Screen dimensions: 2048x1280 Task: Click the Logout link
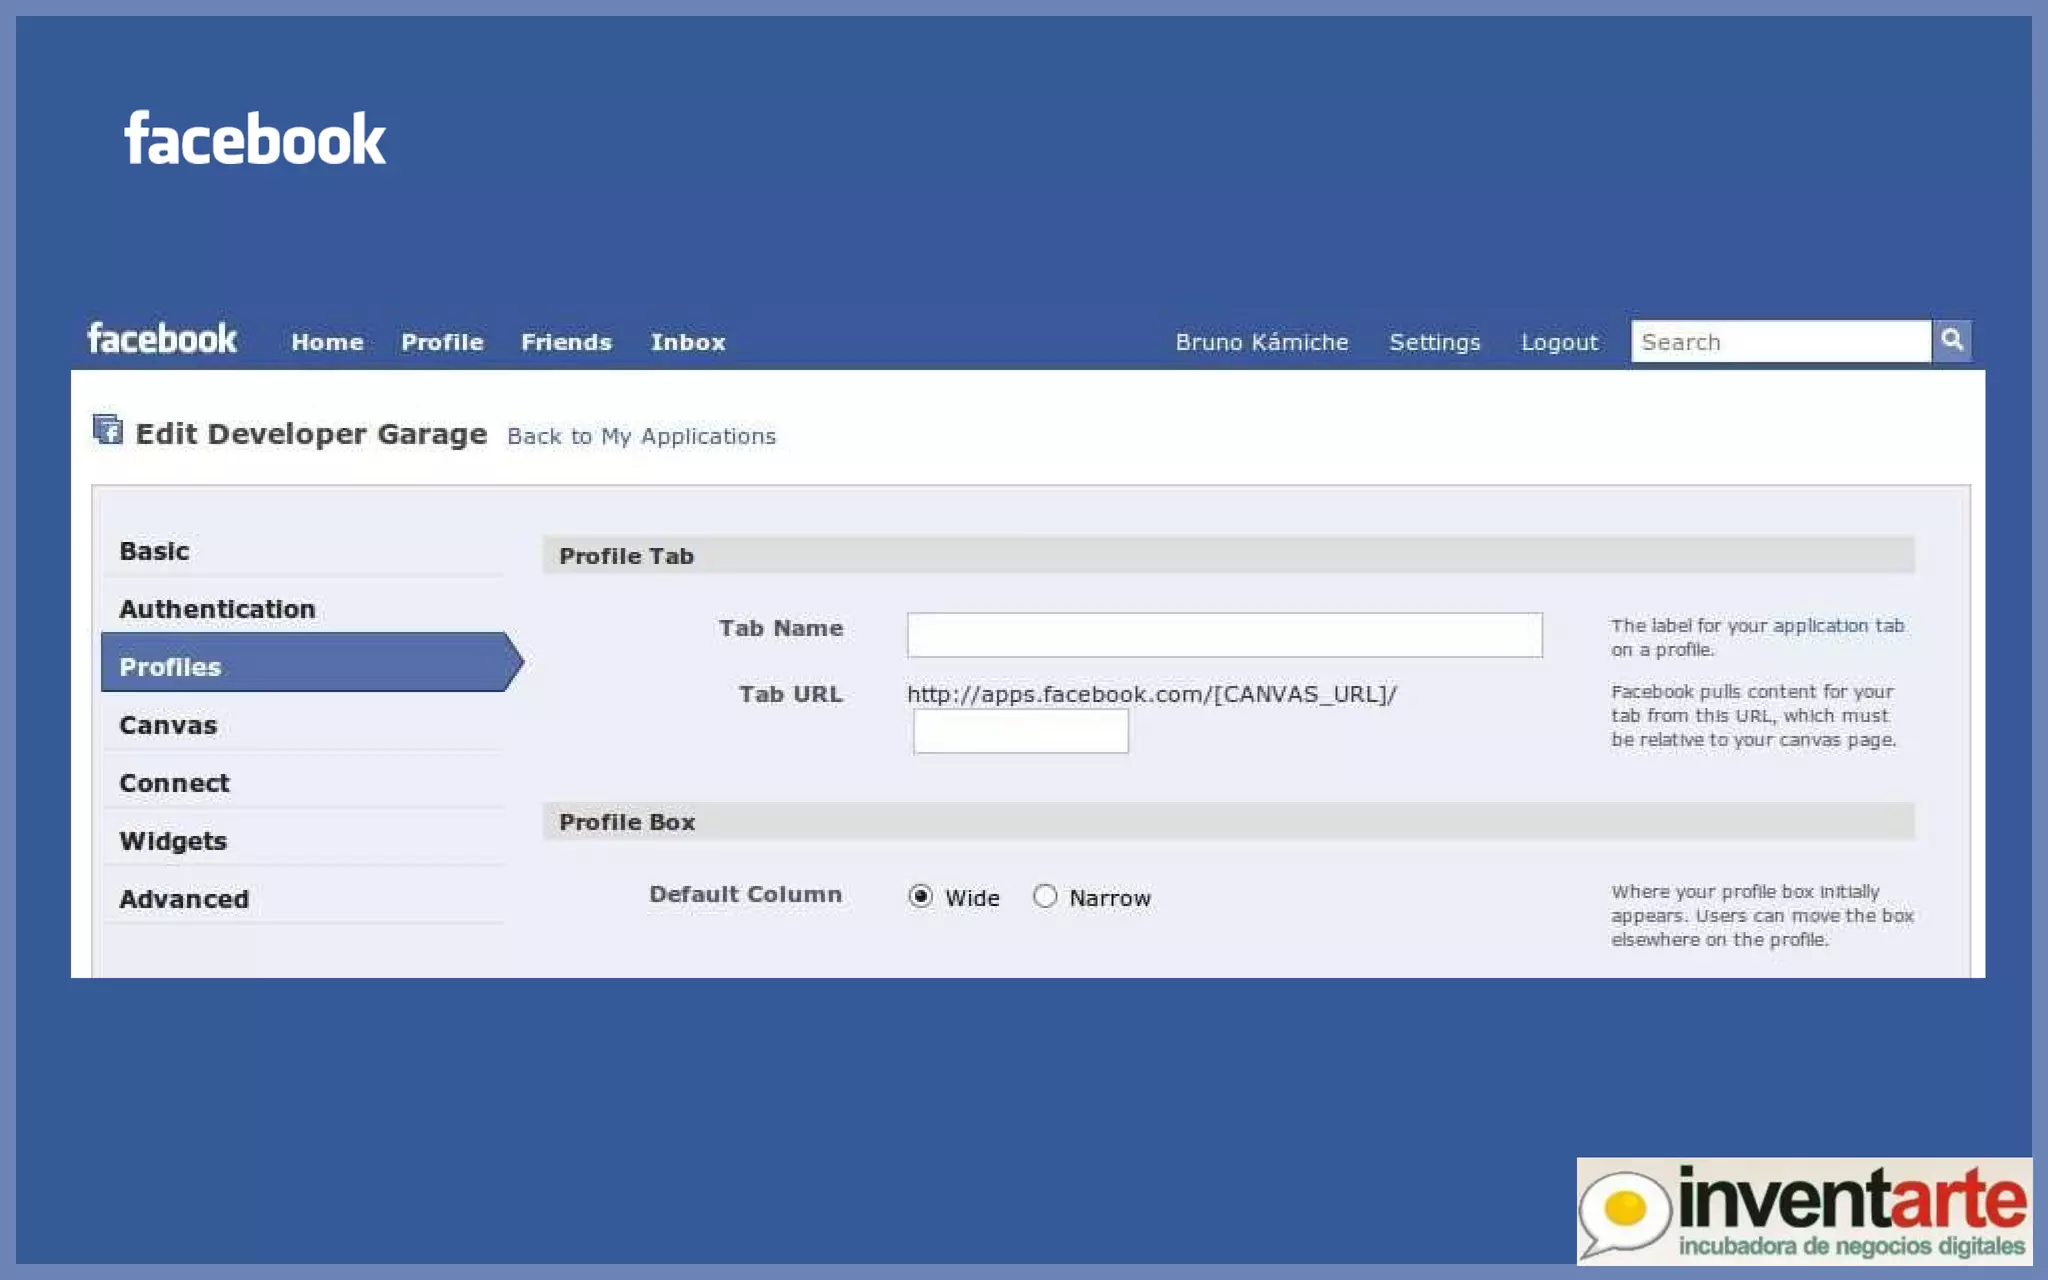tap(1559, 342)
